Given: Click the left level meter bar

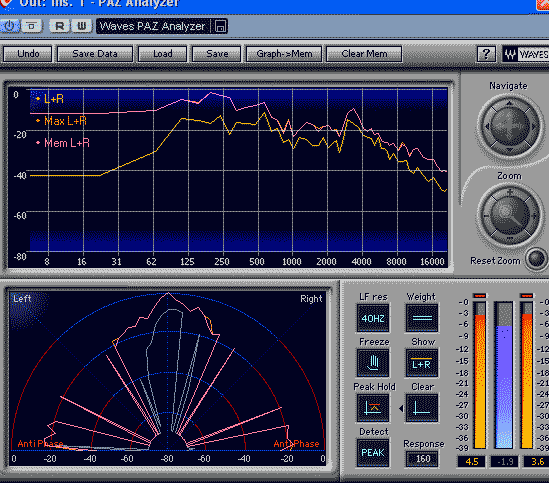Looking at the screenshot, I should (x=480, y=375).
